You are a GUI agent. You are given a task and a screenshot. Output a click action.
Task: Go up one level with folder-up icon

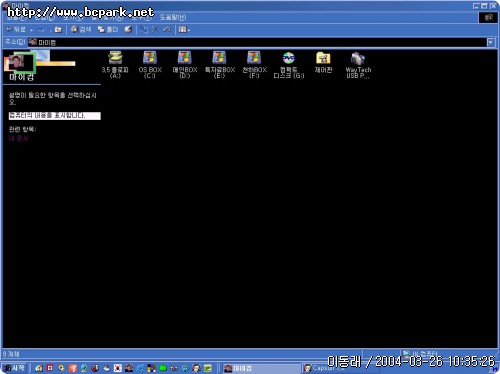pyautogui.click(x=58, y=30)
